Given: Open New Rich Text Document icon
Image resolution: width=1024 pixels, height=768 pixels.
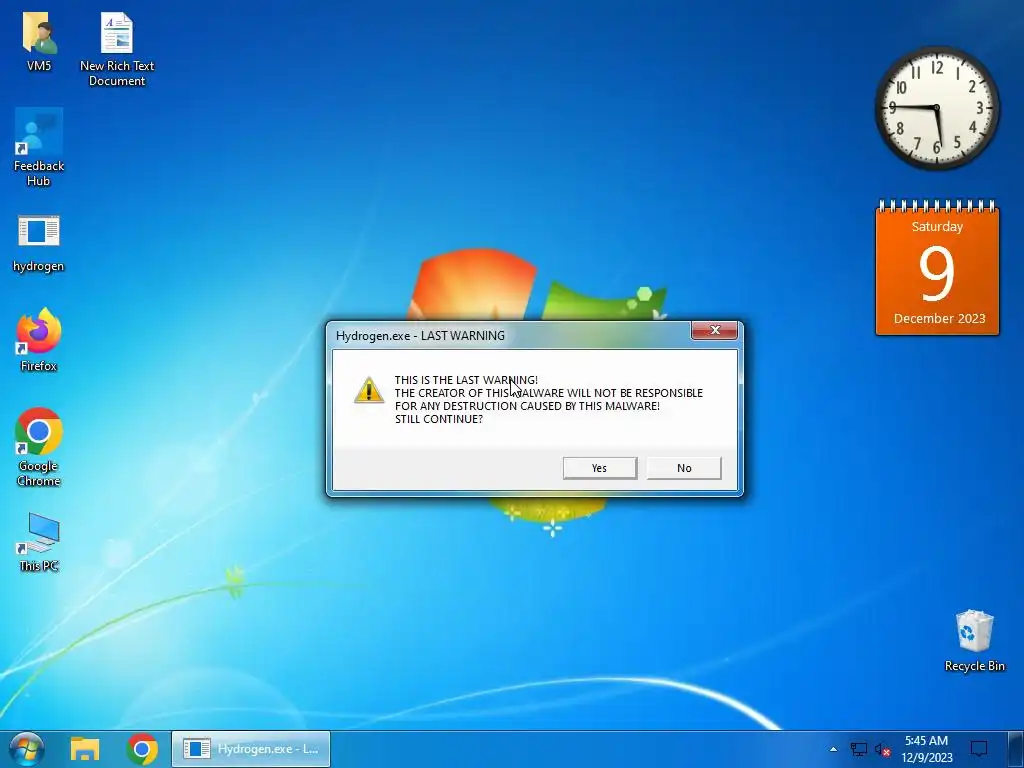Looking at the screenshot, I should click(117, 48).
